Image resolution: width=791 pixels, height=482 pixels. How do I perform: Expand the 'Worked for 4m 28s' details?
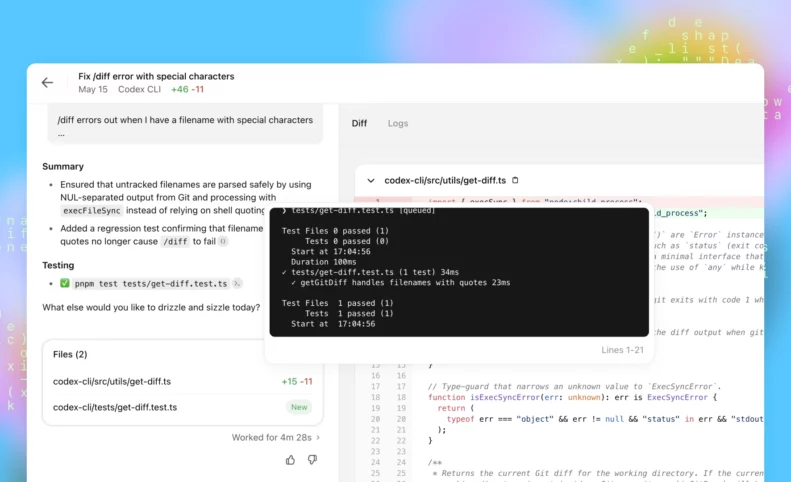tap(275, 437)
